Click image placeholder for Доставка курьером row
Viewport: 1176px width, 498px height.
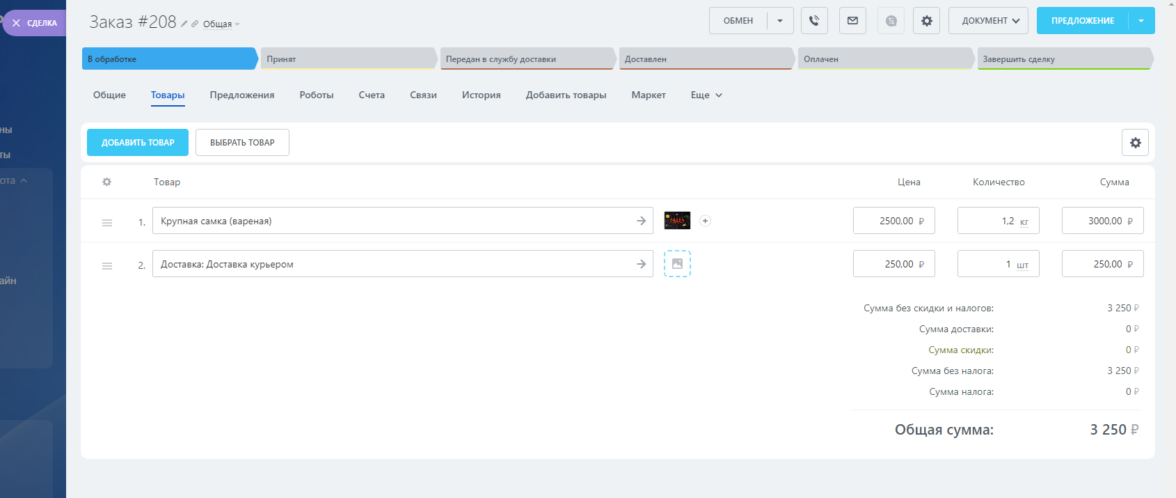[677, 264]
